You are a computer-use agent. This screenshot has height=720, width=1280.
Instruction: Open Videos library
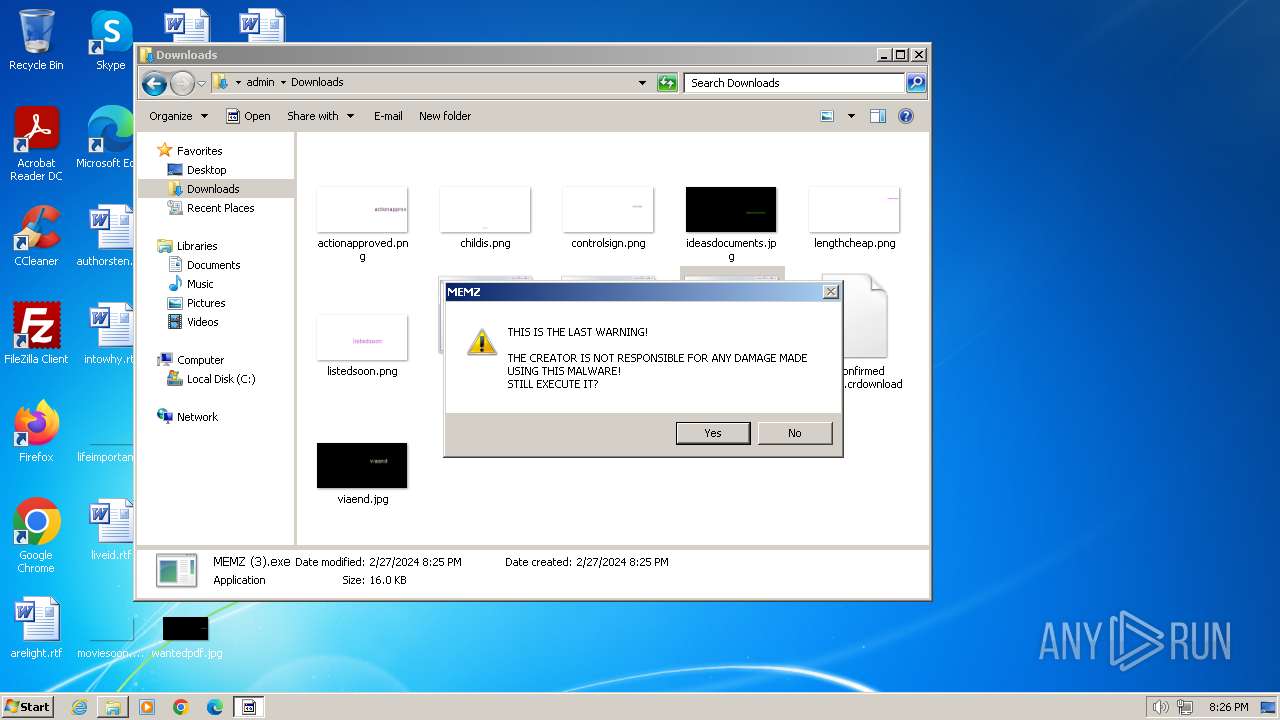202,322
